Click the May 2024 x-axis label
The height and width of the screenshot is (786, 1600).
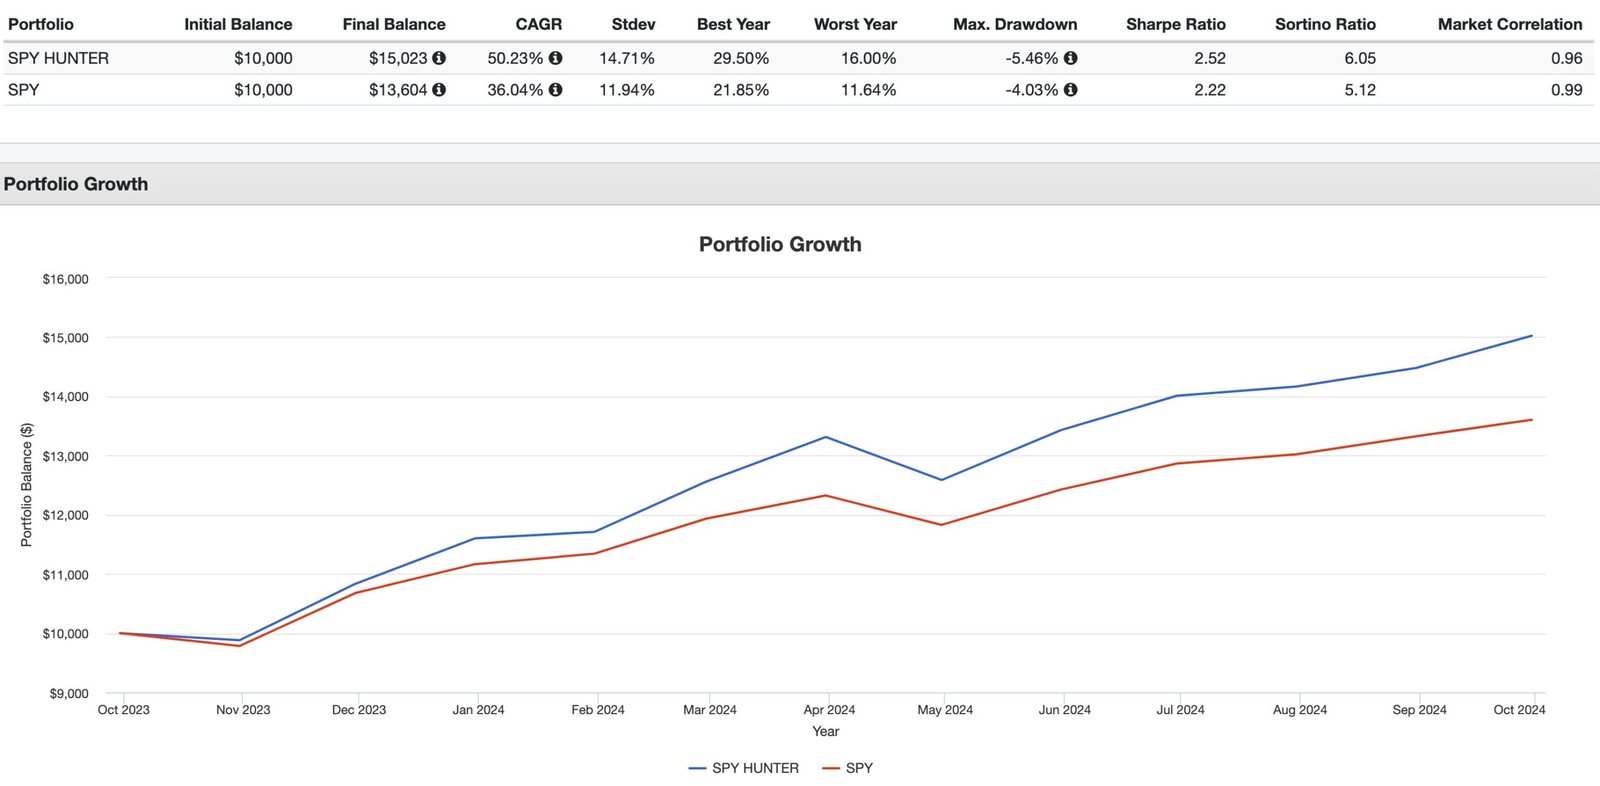click(945, 710)
